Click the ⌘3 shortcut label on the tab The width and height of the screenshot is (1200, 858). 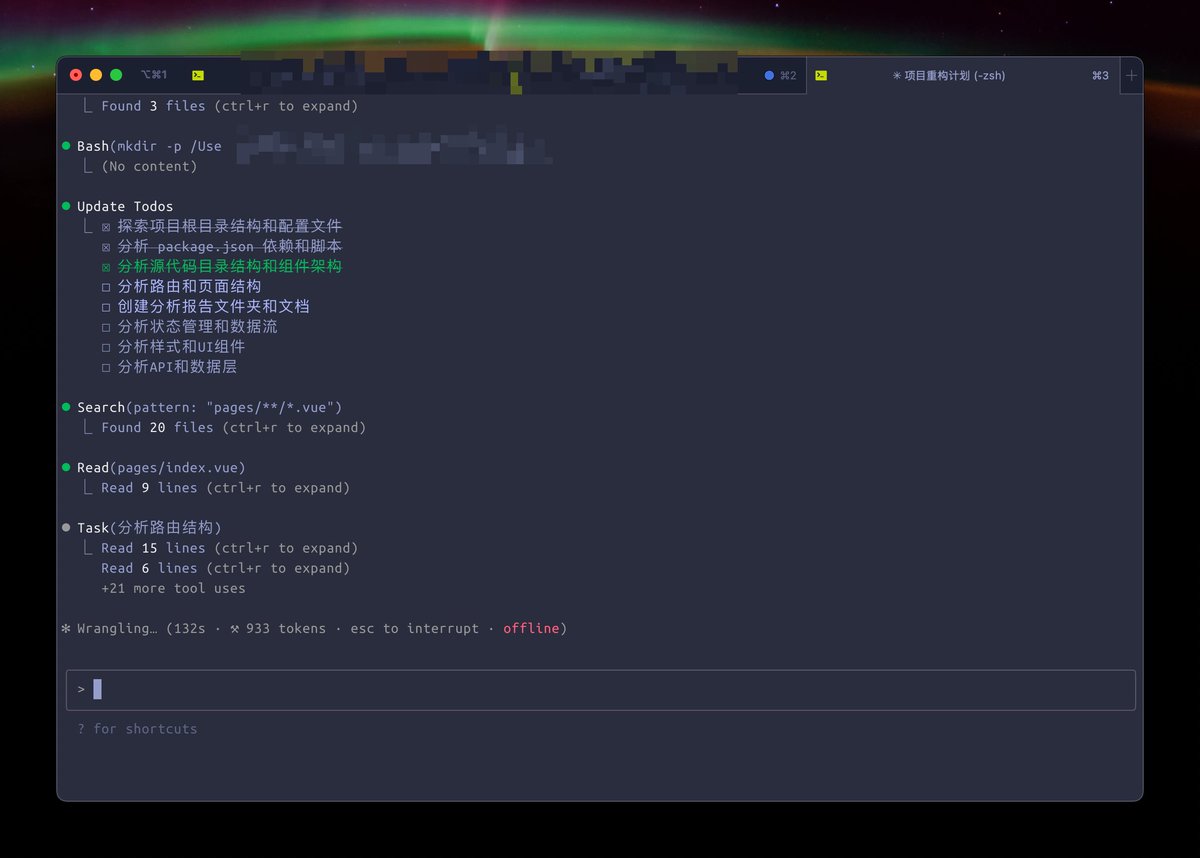[1100, 76]
